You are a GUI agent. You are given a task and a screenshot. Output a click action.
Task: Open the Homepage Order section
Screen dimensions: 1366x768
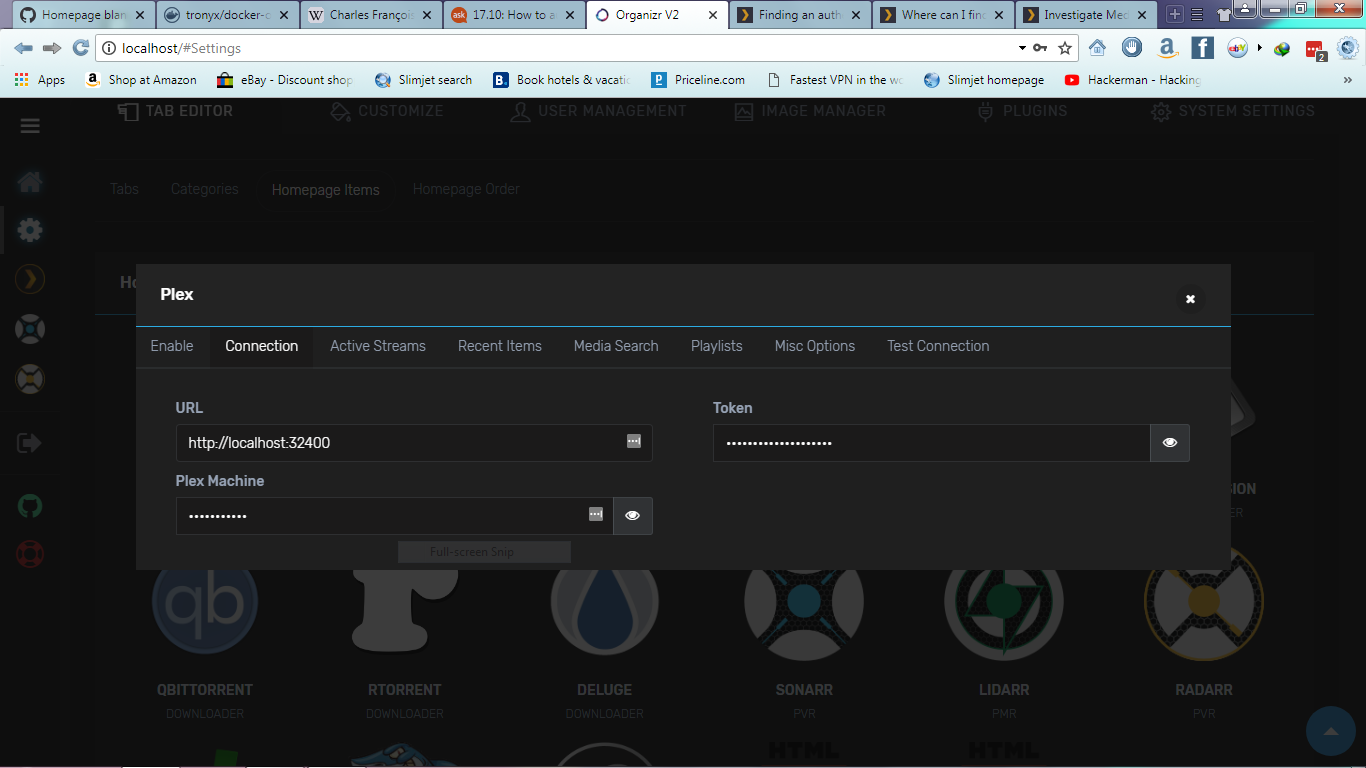(x=466, y=189)
